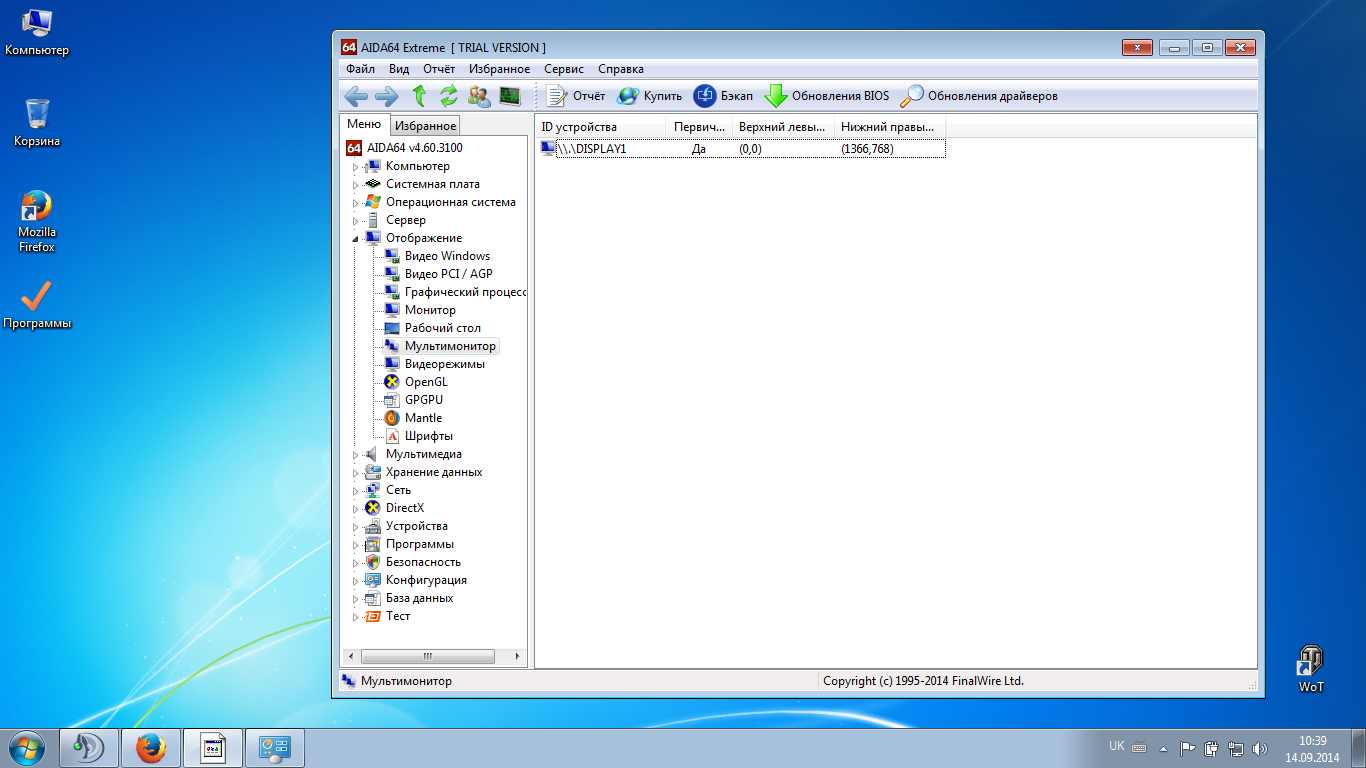Click the Тест tree icon
Viewport: 1366px width, 768px height.
373,616
